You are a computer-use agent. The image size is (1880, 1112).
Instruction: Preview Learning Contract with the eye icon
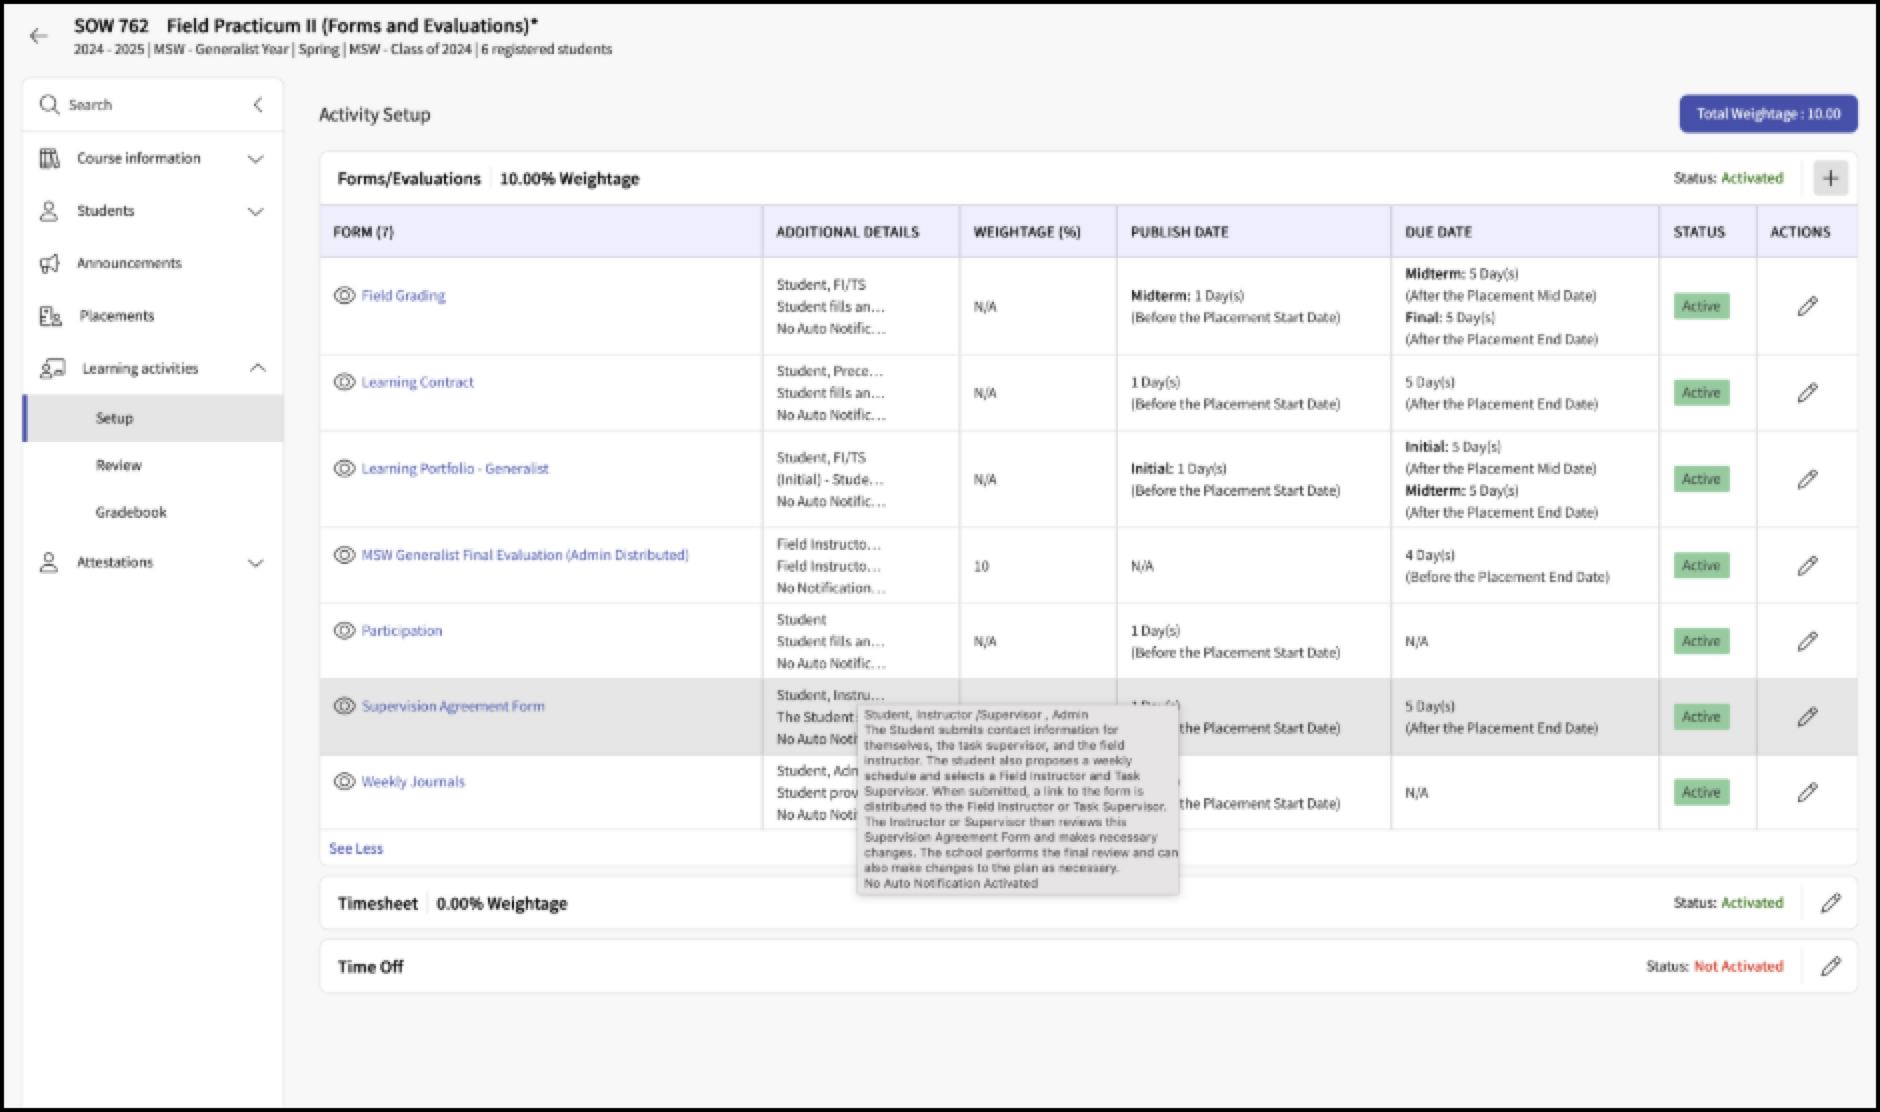pos(344,382)
